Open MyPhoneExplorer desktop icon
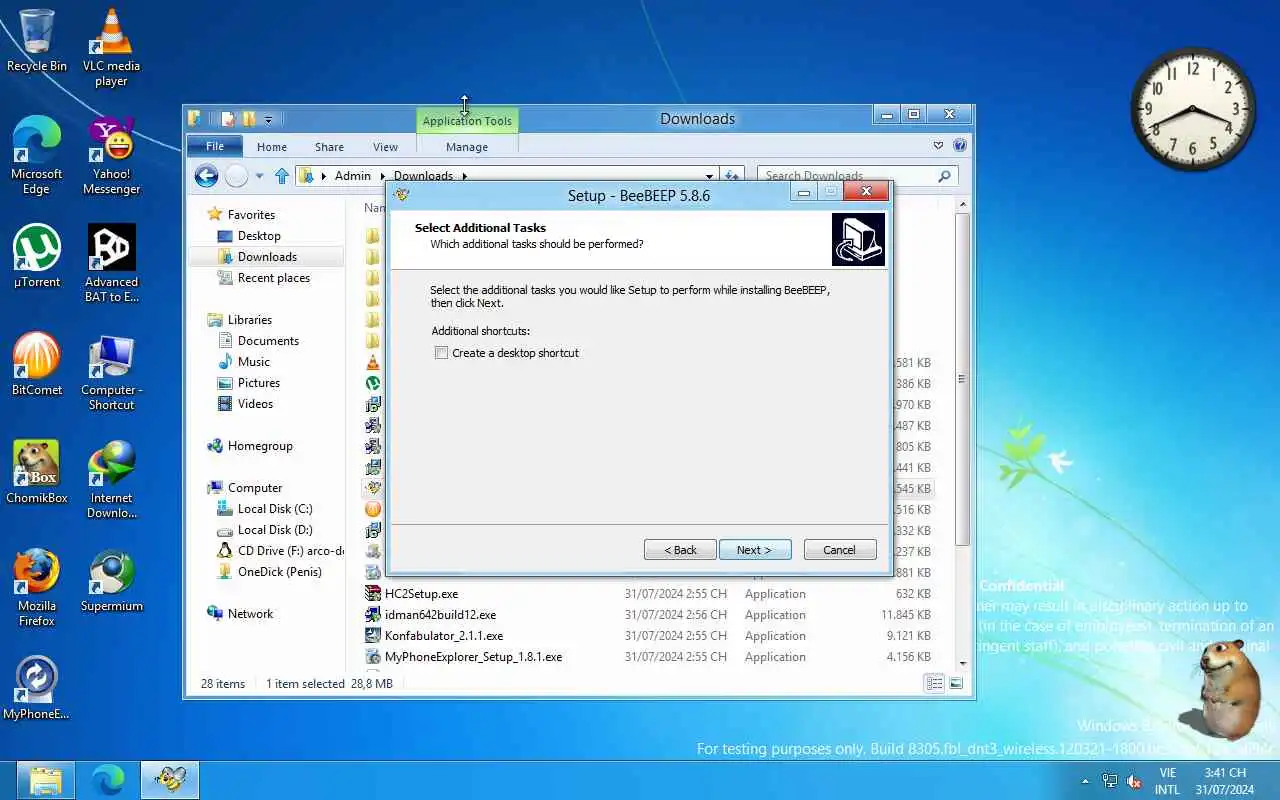The image size is (1280, 800). [x=37, y=689]
